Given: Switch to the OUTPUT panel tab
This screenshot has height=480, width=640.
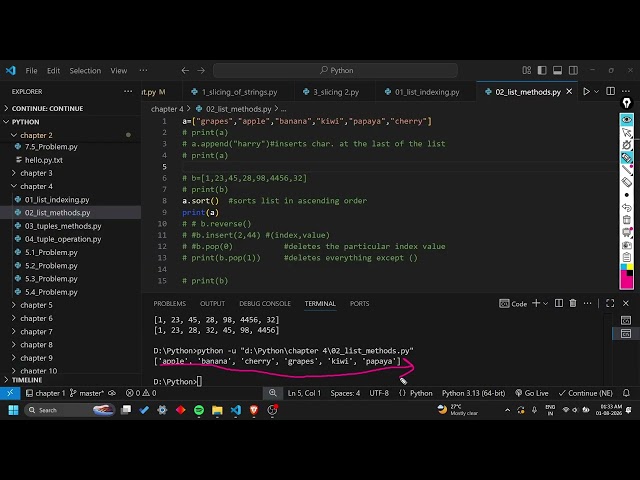Looking at the screenshot, I should (212, 303).
